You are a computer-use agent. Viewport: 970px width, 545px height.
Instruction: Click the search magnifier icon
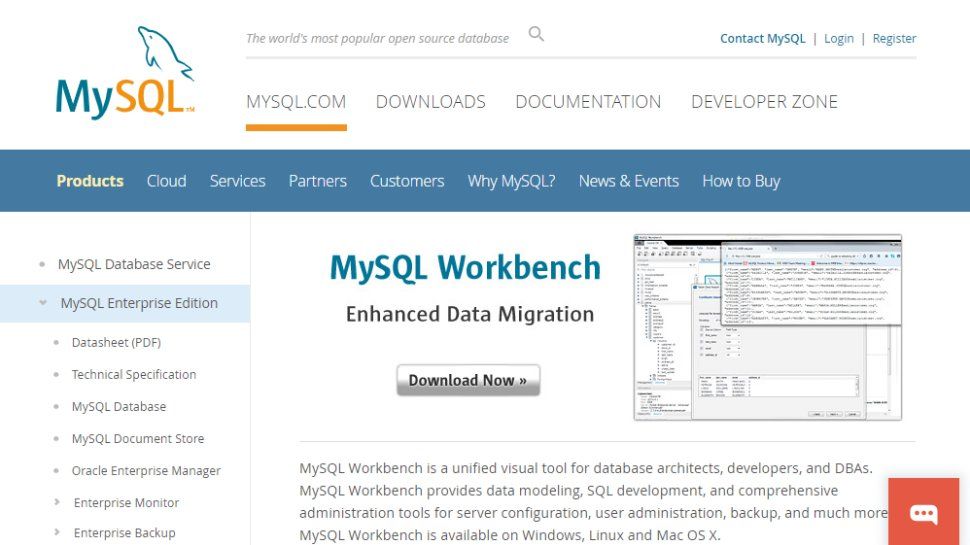[536, 34]
